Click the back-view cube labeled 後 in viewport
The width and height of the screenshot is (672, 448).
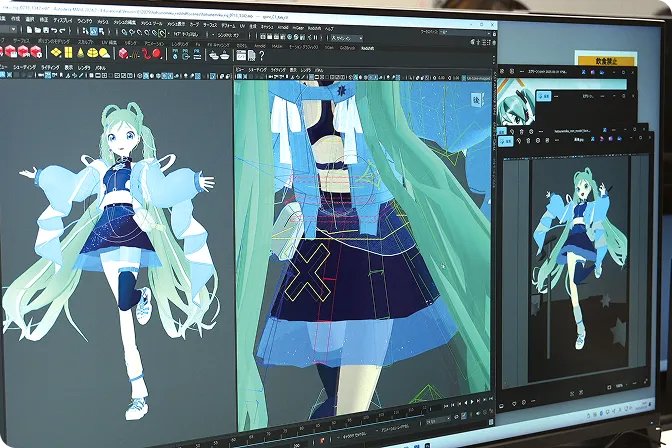[476, 100]
